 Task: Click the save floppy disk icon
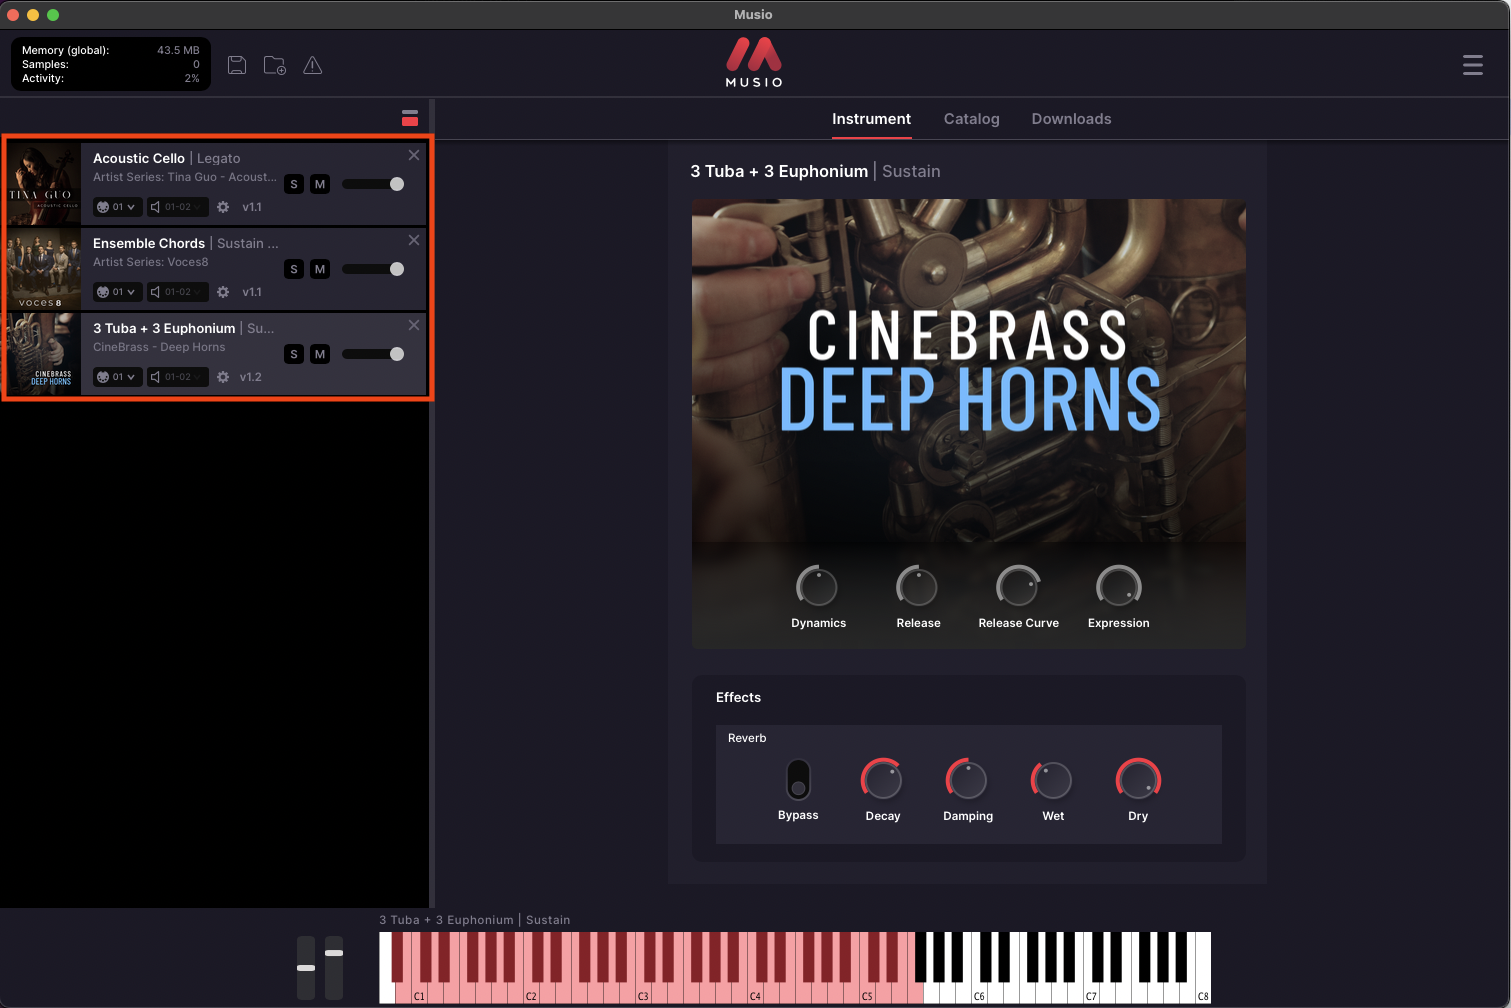pyautogui.click(x=237, y=65)
